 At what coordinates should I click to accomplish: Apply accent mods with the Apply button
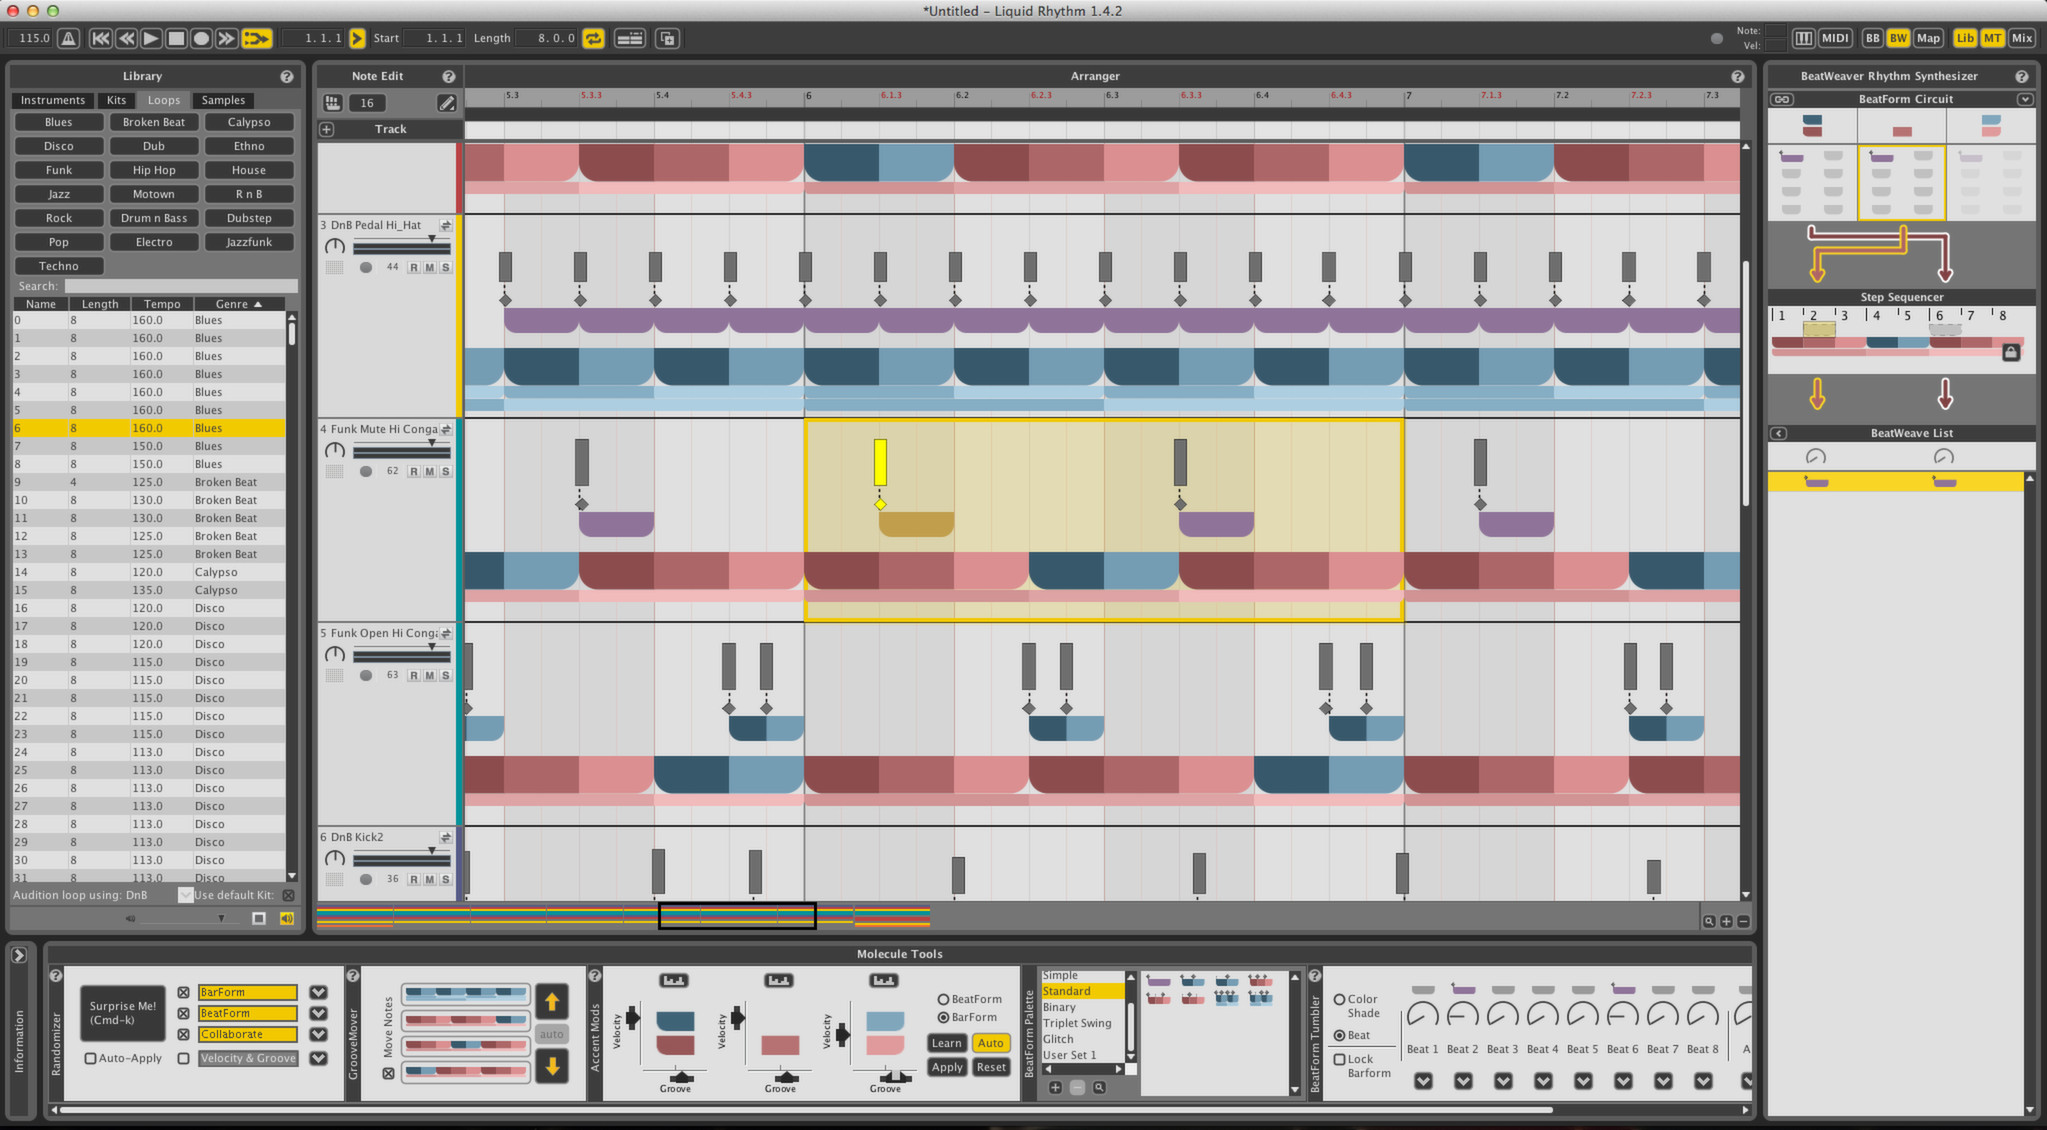click(x=946, y=1067)
